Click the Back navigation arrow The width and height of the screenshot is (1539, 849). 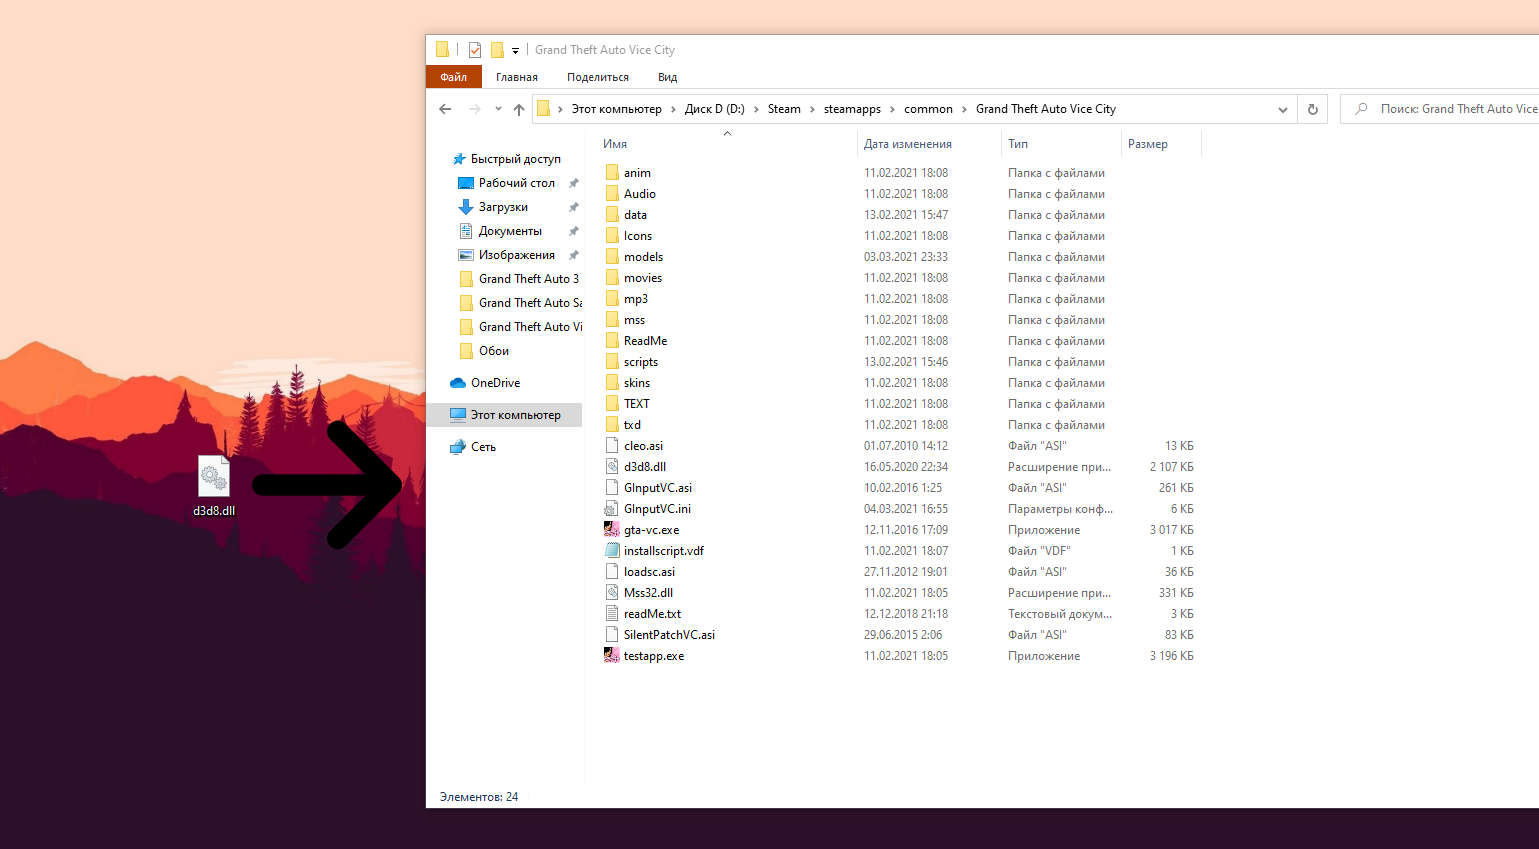click(x=445, y=109)
